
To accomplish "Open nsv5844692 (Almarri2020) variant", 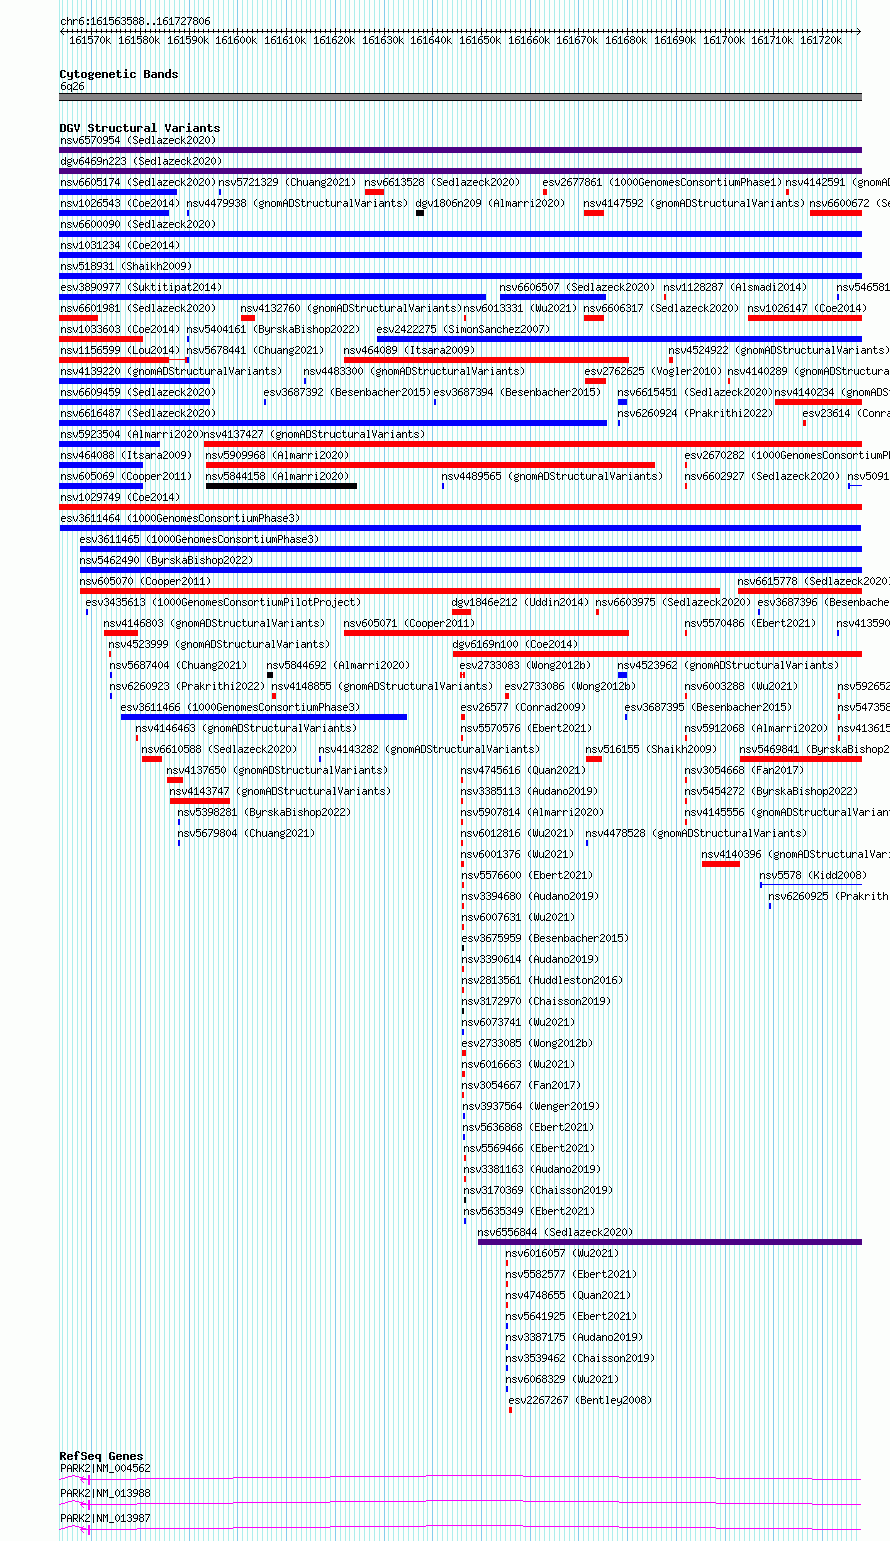I will pyautogui.click(x=338, y=665).
